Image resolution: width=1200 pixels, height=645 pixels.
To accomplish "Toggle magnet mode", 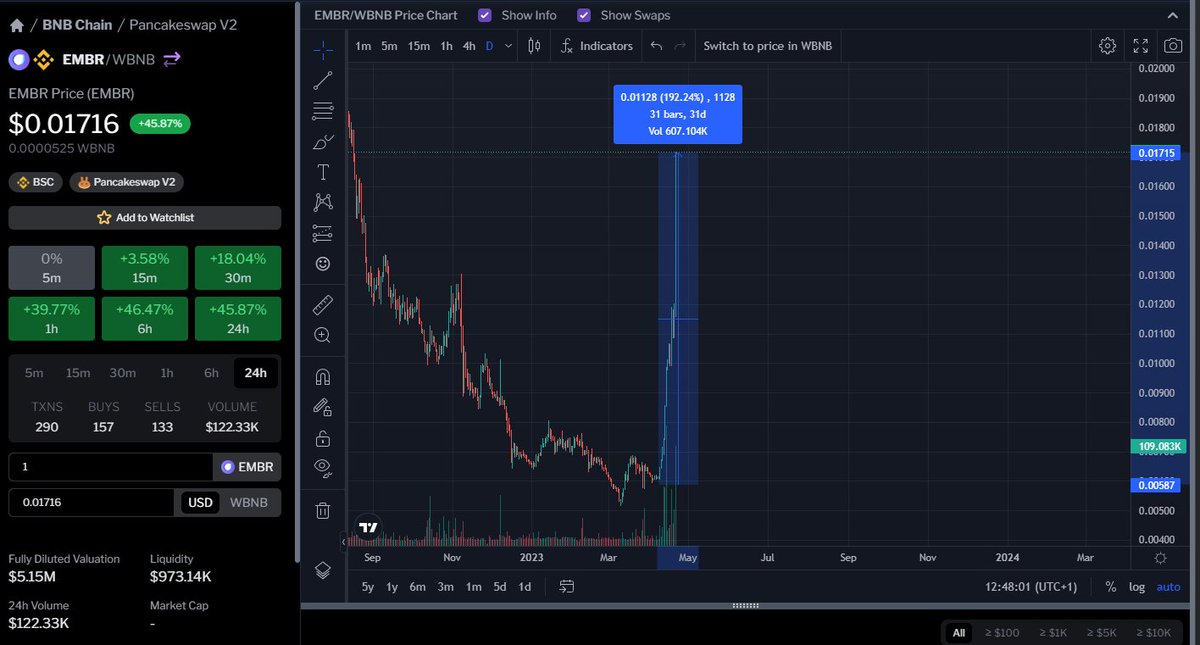I will coord(323,377).
